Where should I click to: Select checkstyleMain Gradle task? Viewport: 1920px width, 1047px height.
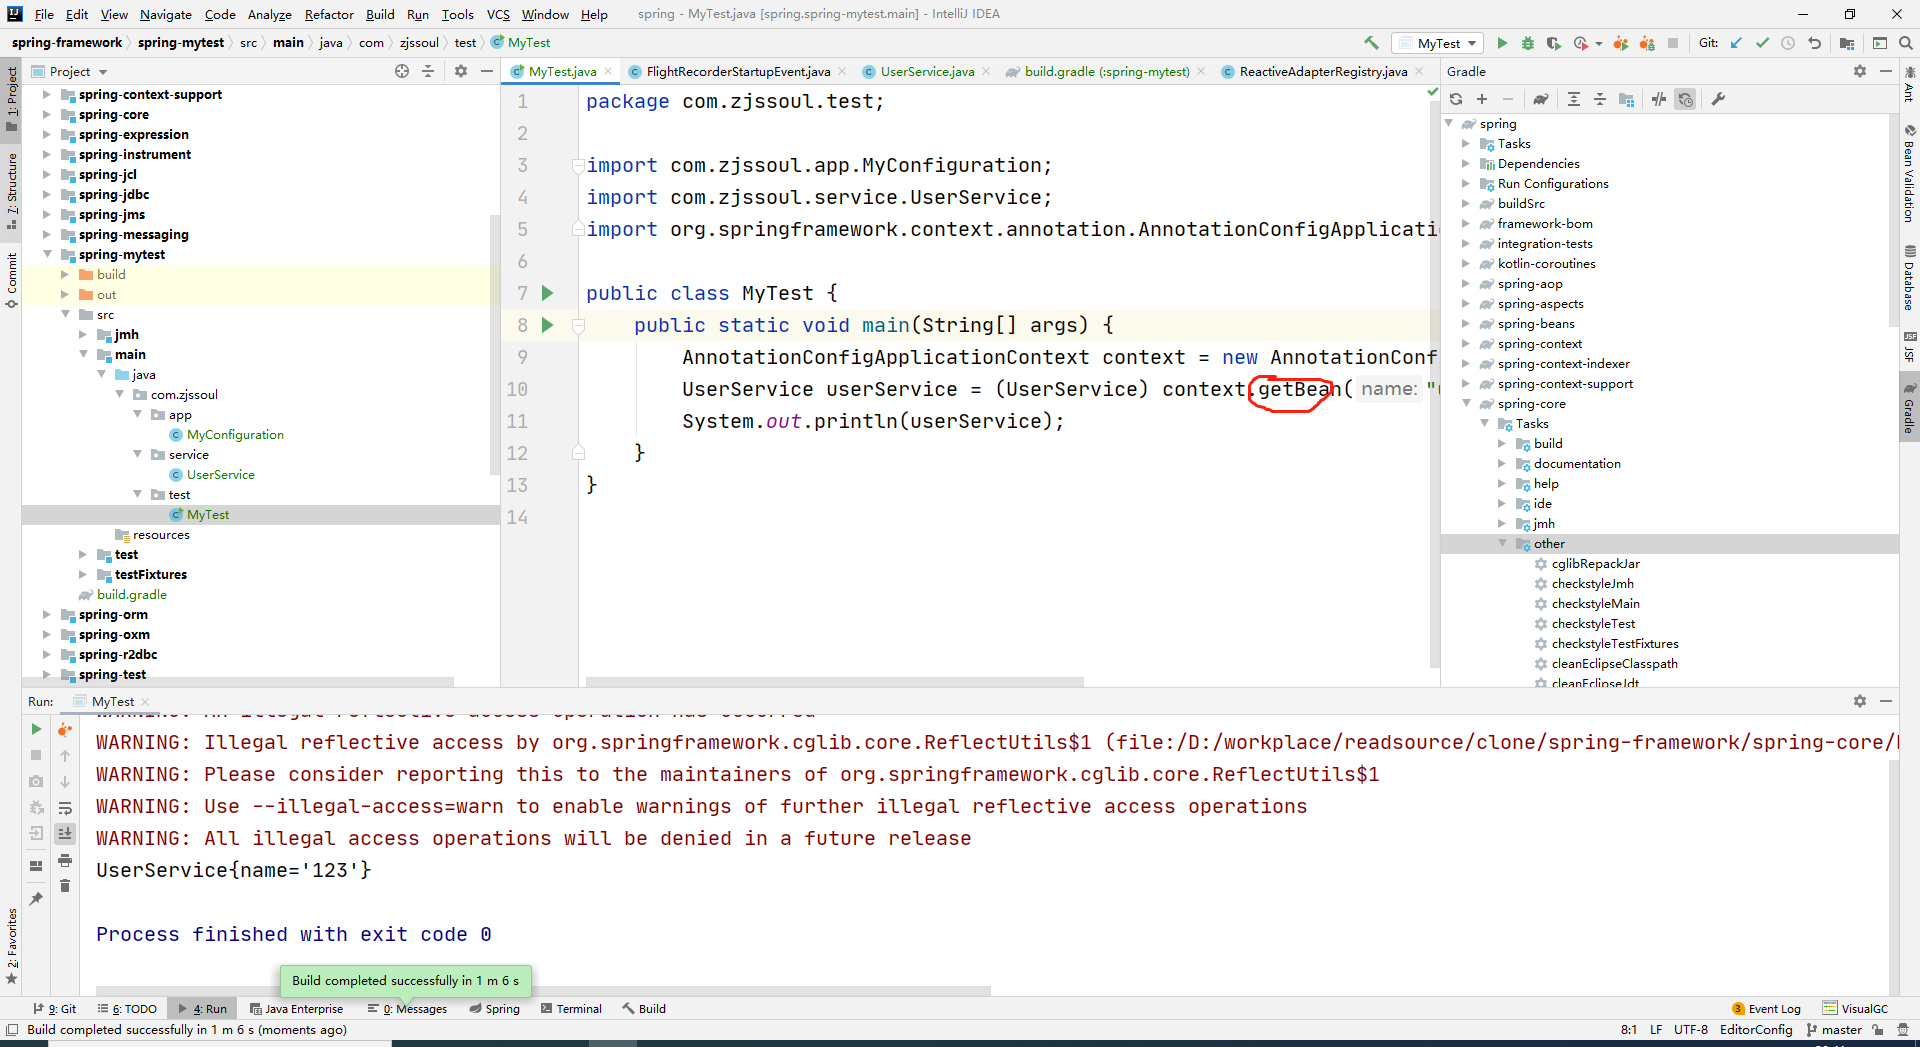pos(1595,603)
